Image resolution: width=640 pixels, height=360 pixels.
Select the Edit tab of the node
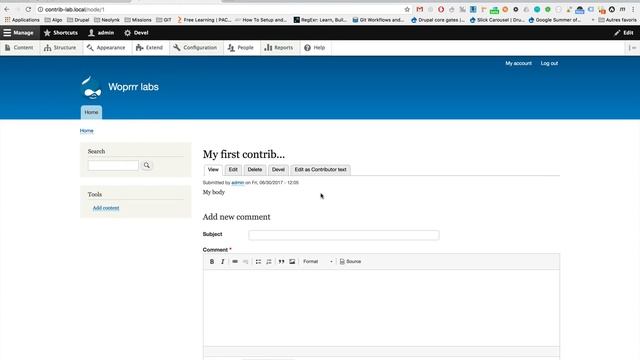(x=233, y=170)
